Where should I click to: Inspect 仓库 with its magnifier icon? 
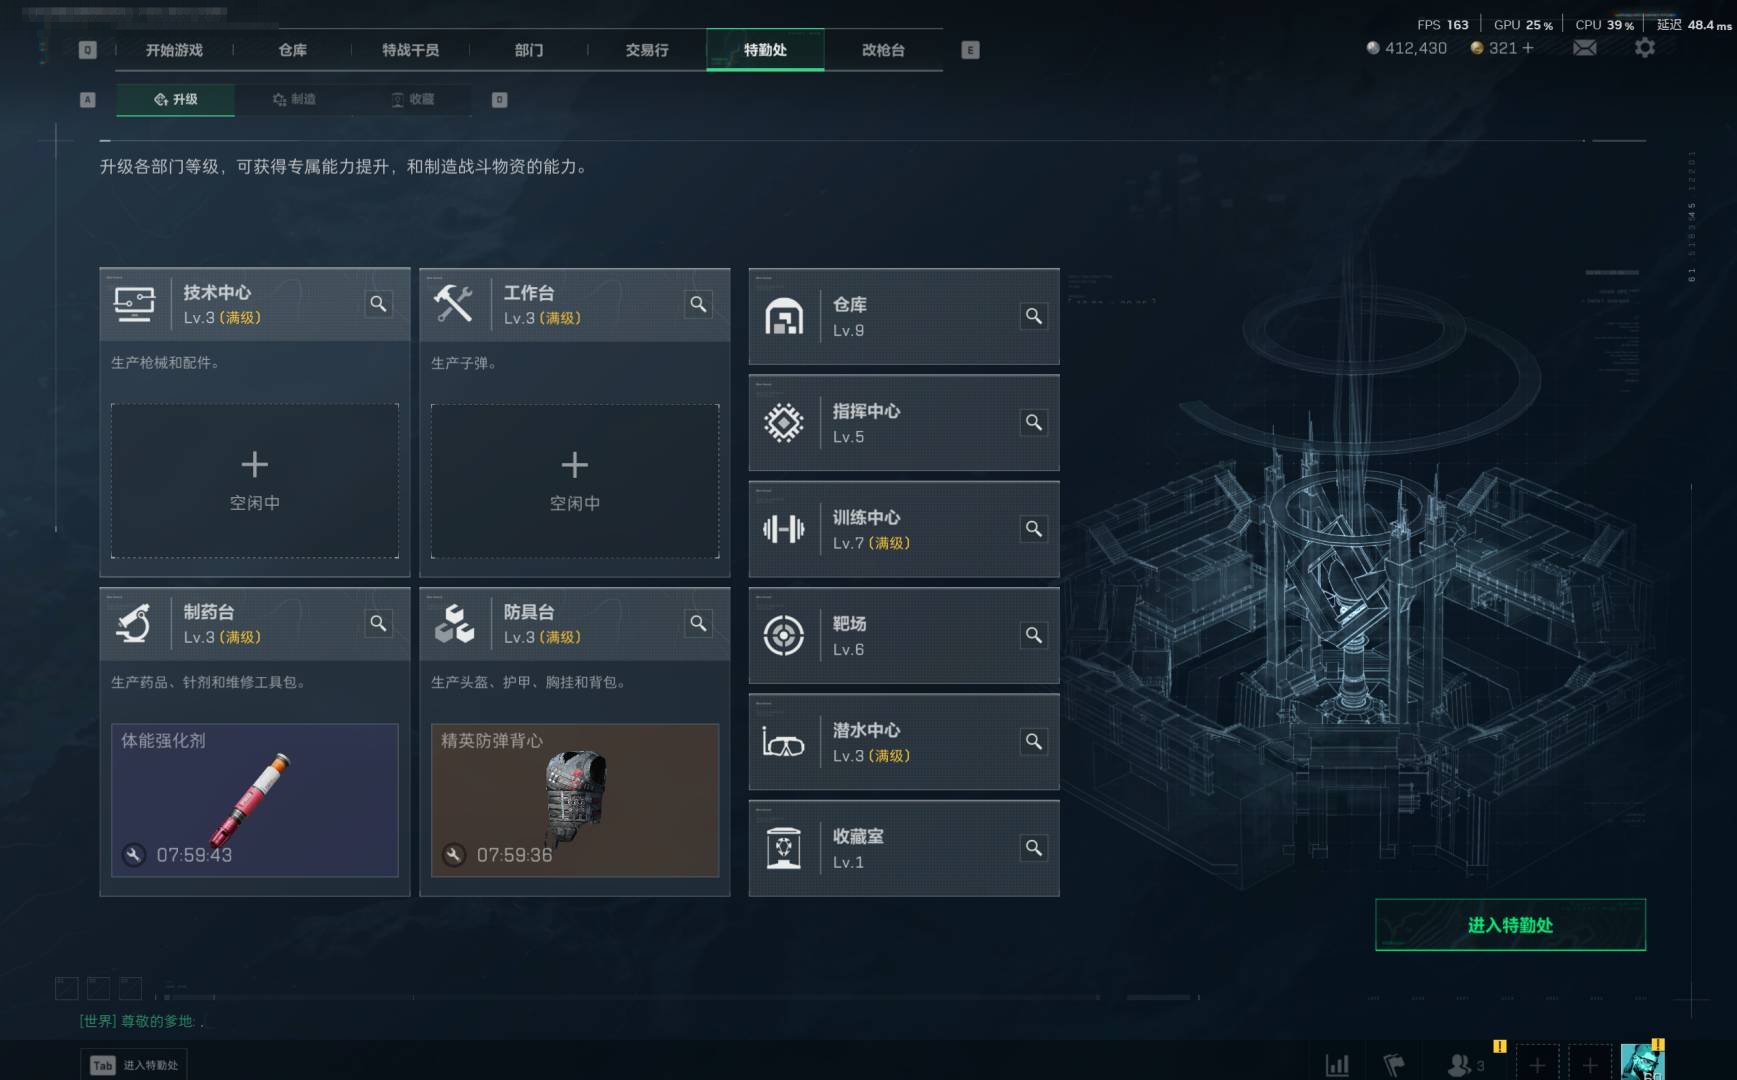click(1034, 316)
